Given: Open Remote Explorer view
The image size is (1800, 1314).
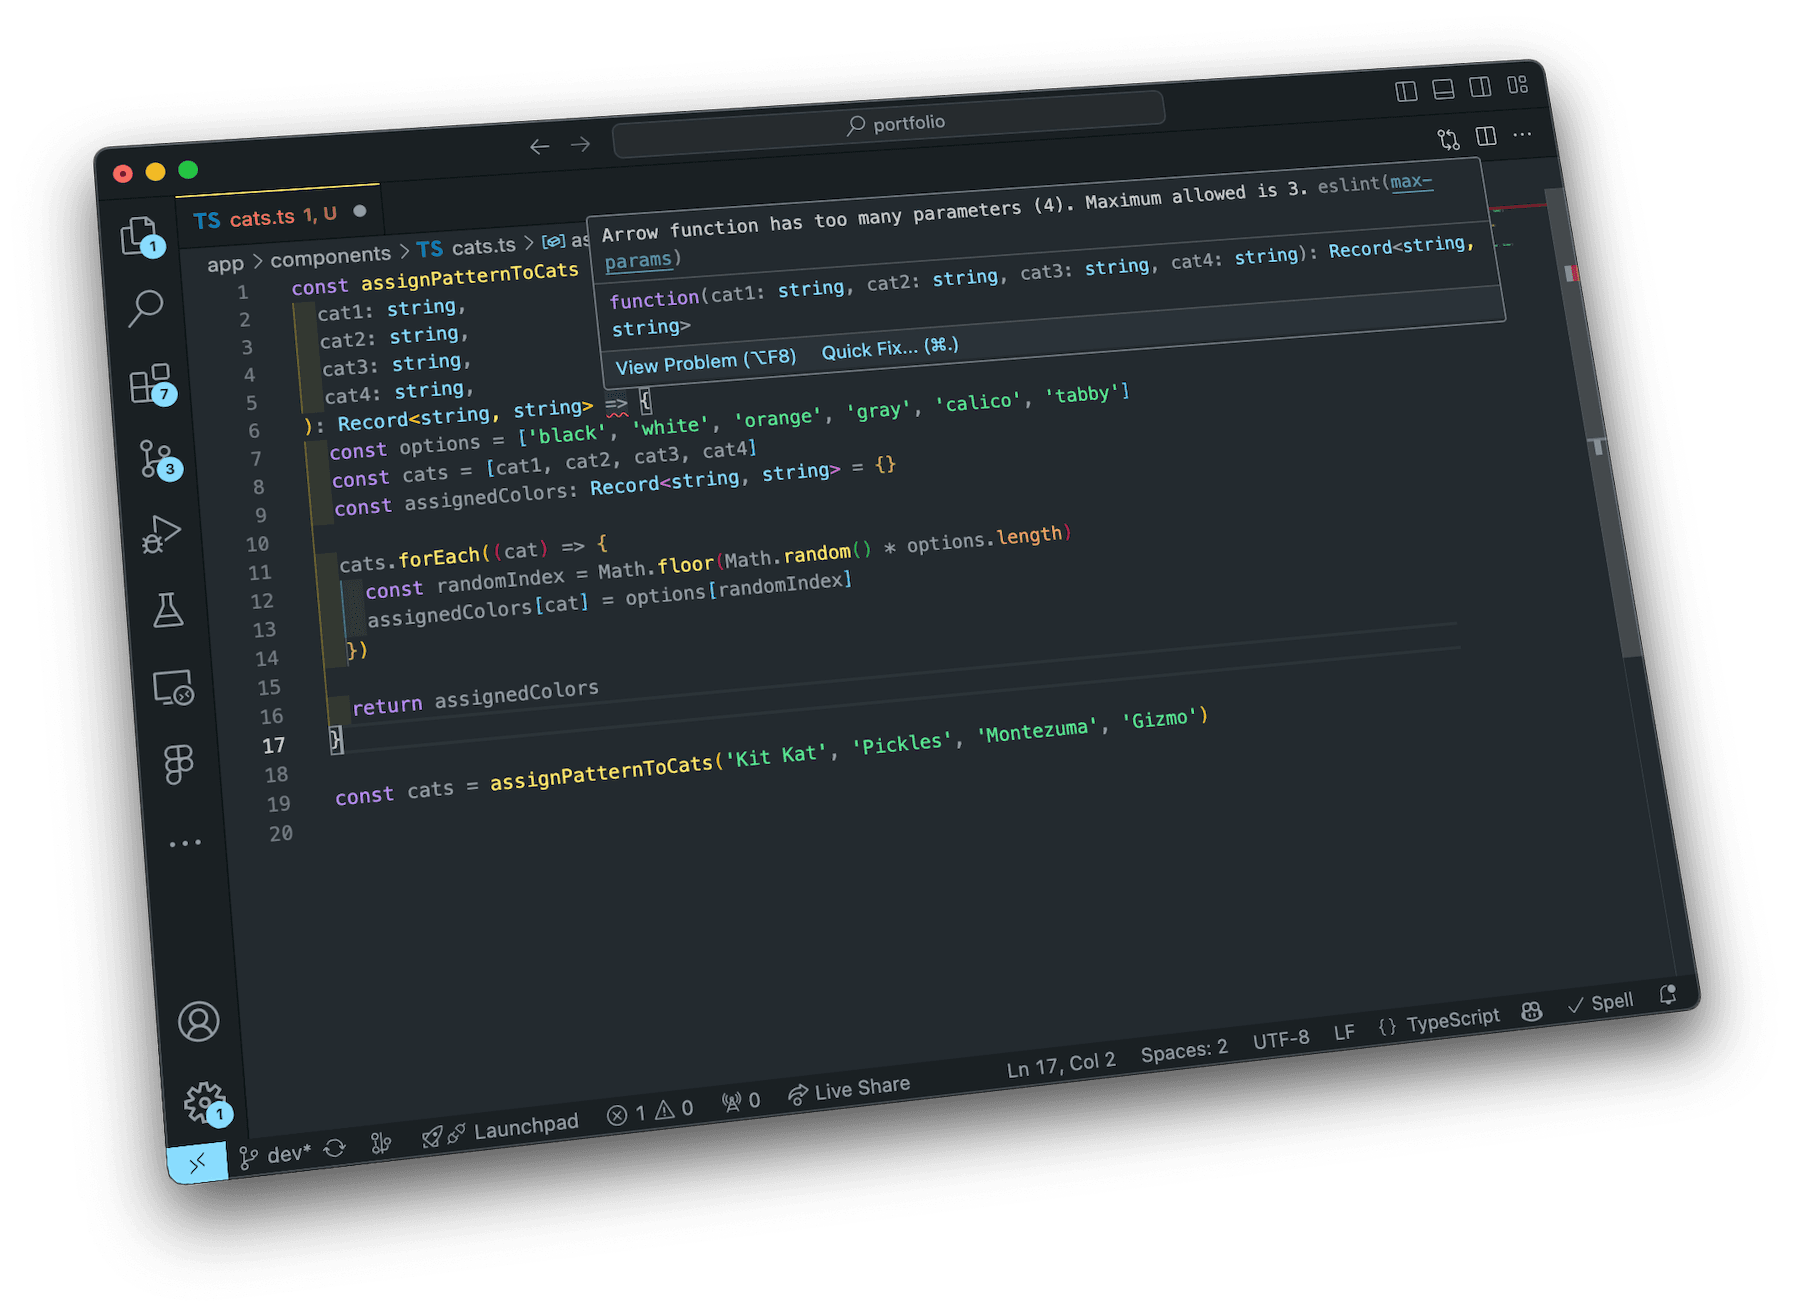Looking at the screenshot, I should 173,688.
